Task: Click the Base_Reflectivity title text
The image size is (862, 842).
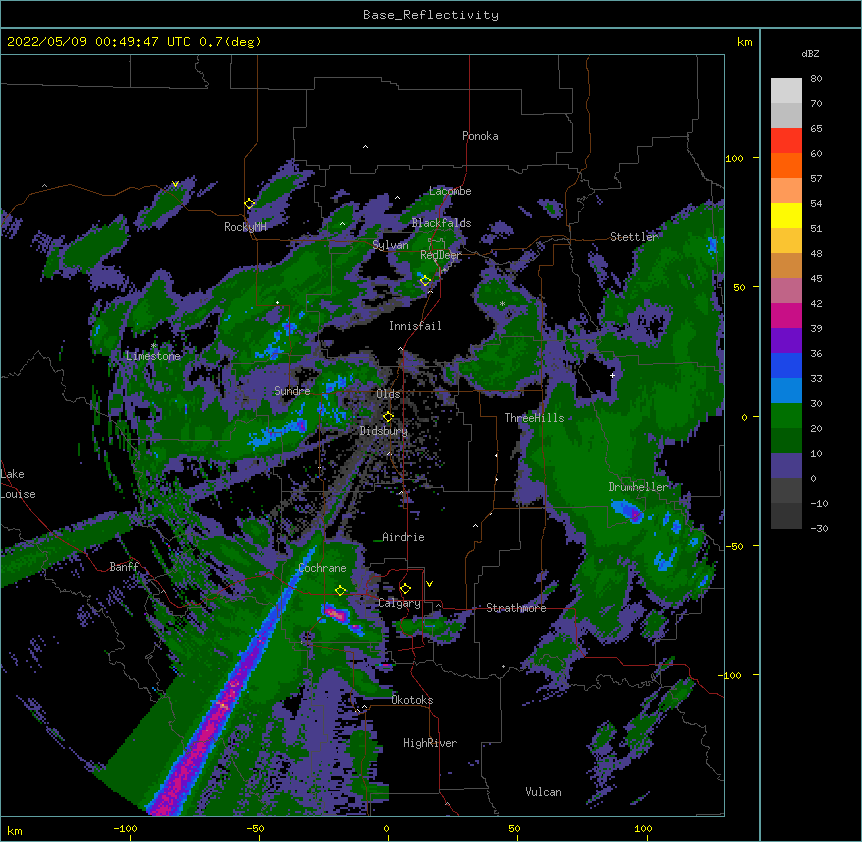Action: pyautogui.click(x=431, y=15)
